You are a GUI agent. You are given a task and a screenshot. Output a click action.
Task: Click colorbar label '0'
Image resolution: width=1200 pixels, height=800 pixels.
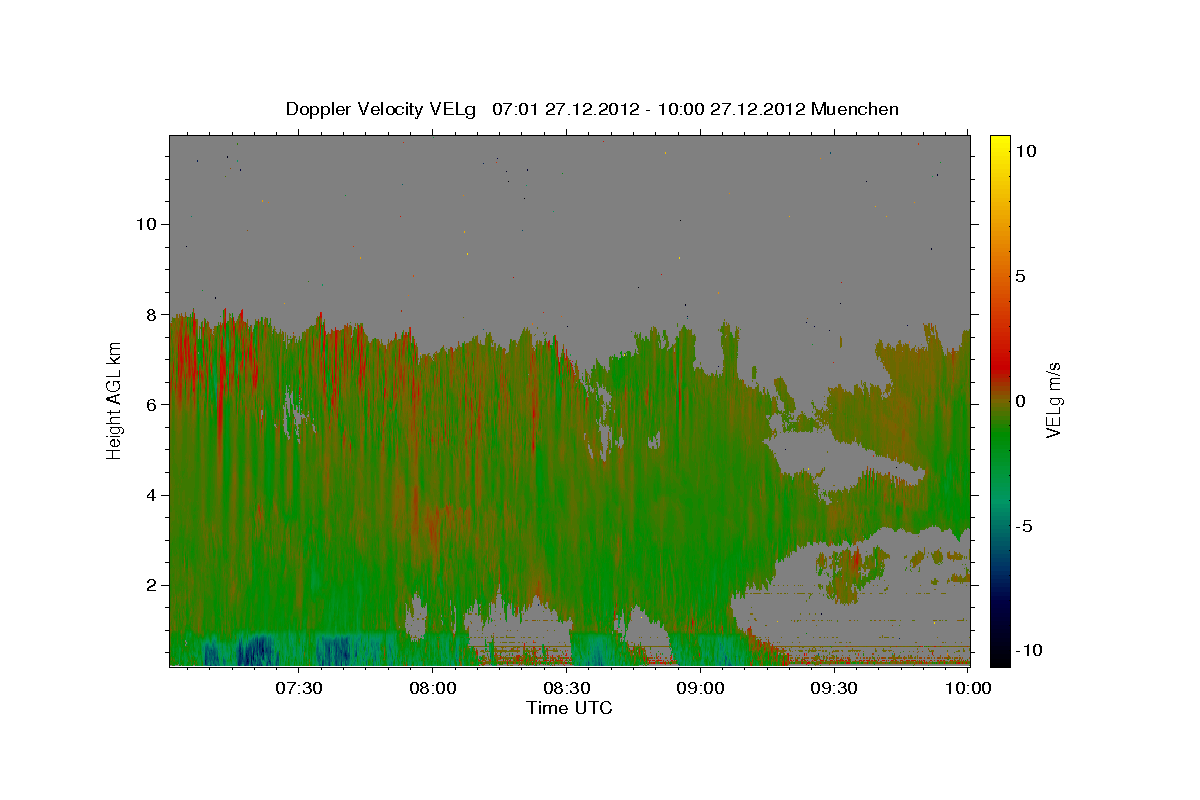click(1020, 401)
